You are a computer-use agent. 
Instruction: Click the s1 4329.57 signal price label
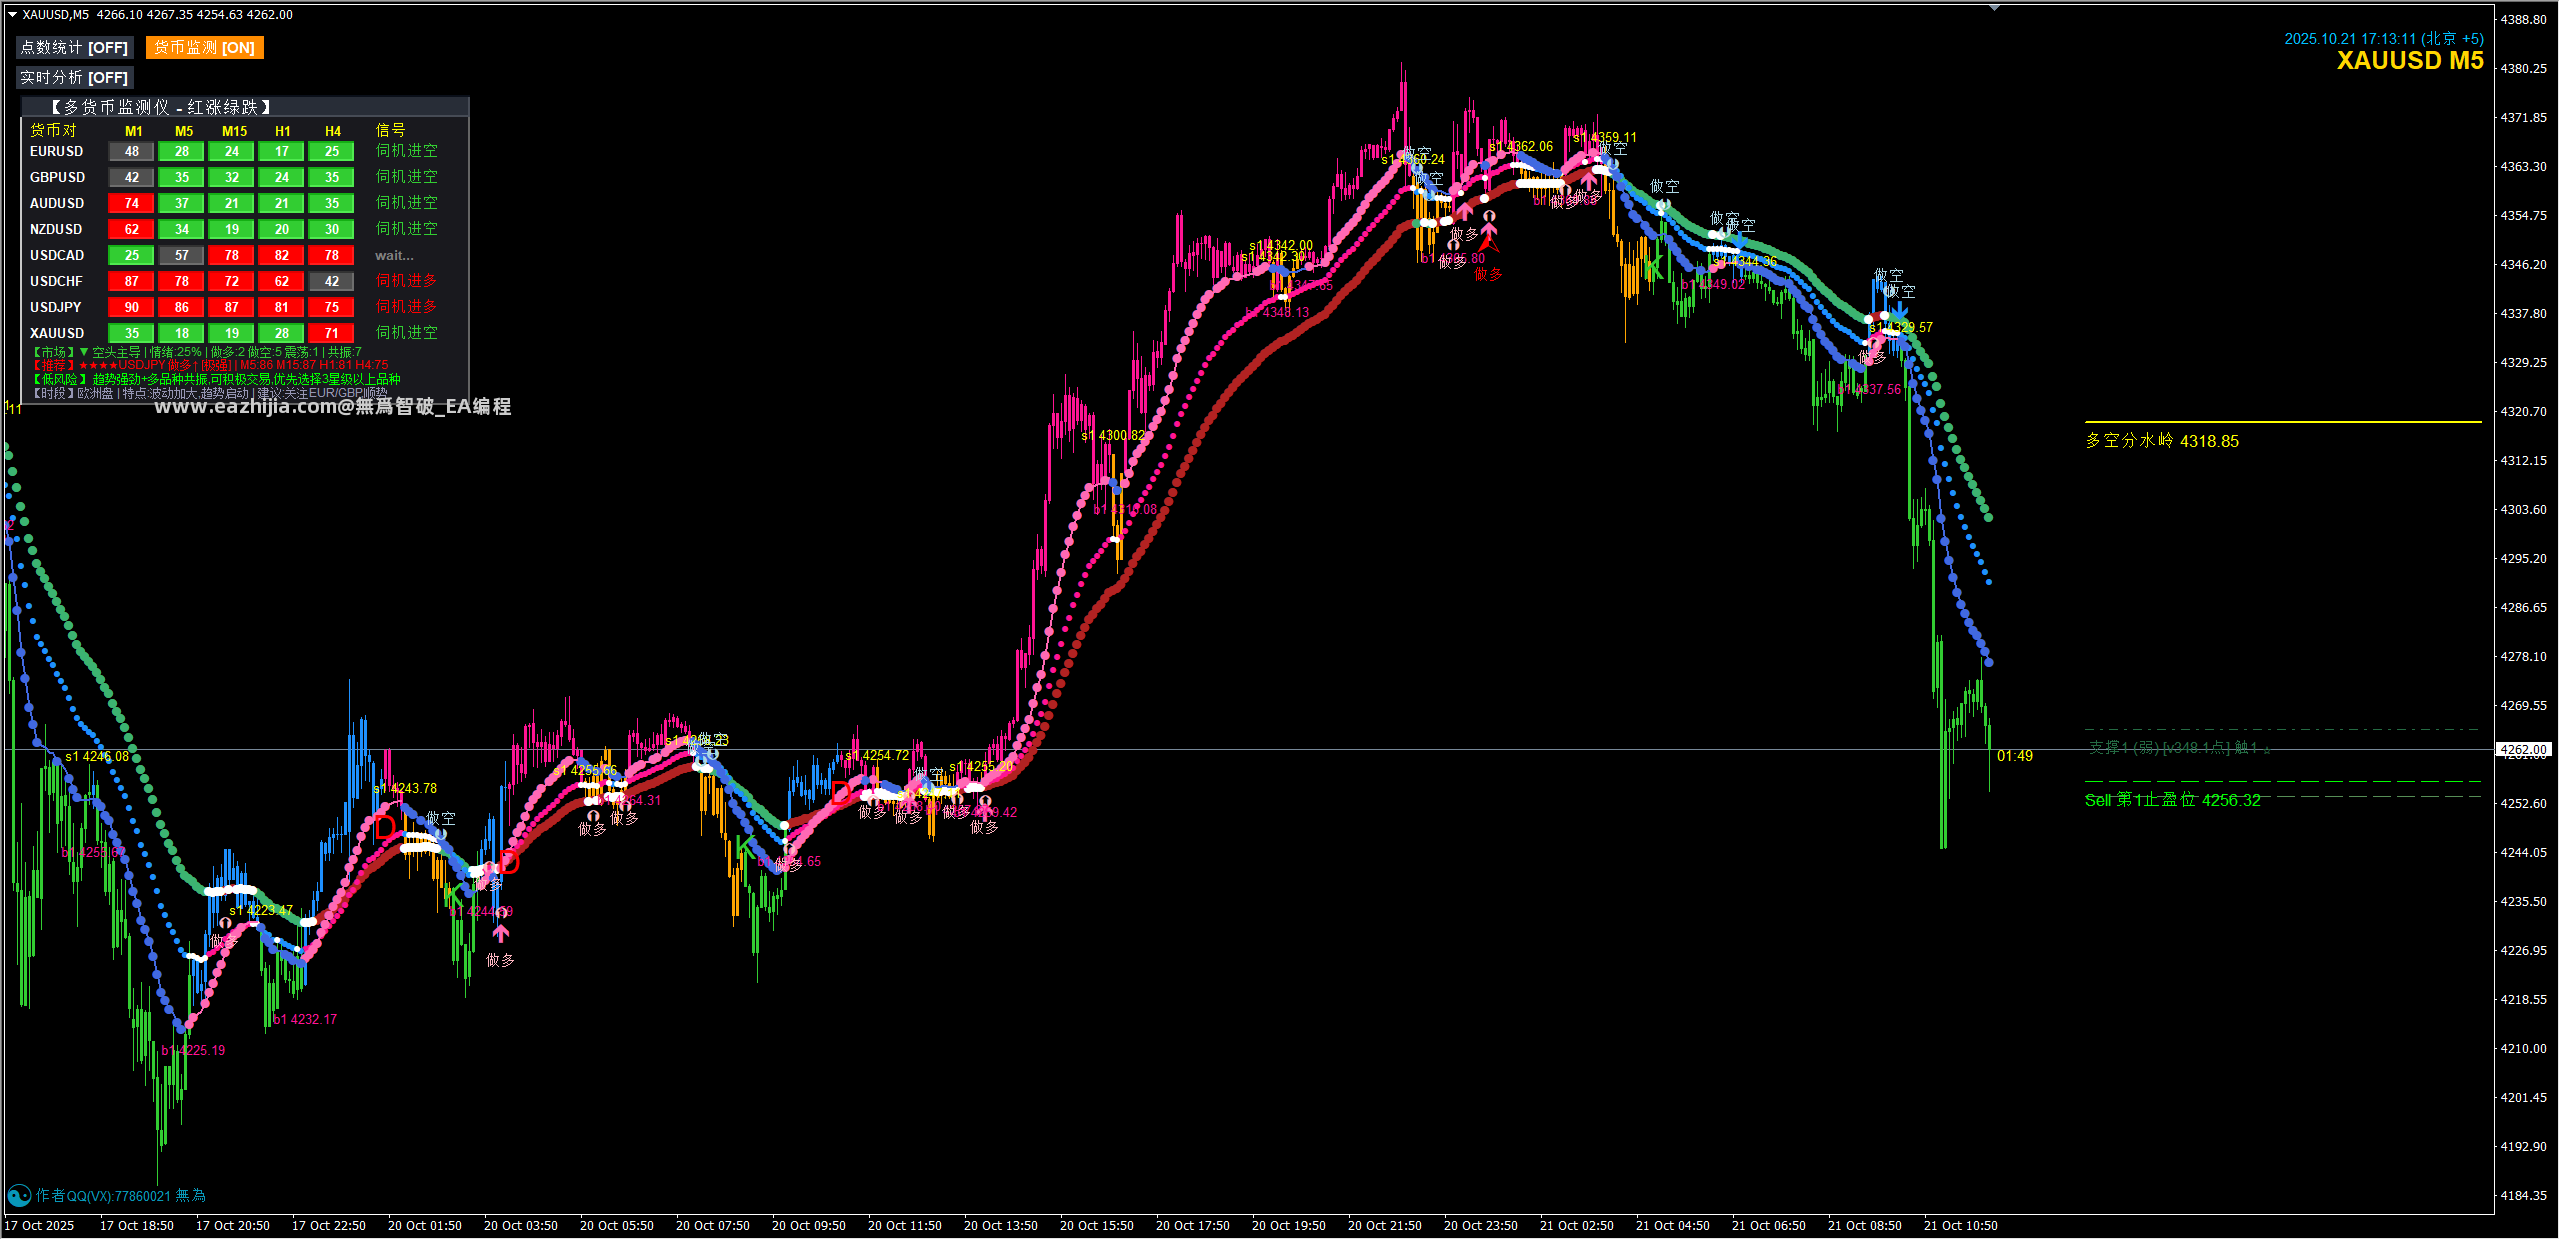(1901, 328)
